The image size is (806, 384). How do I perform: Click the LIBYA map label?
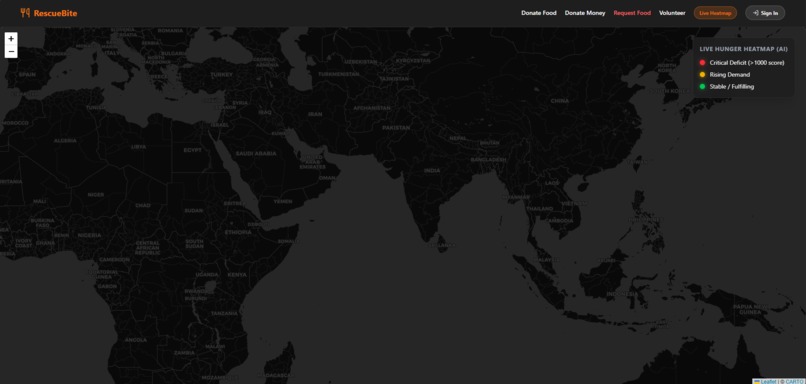click(139, 147)
